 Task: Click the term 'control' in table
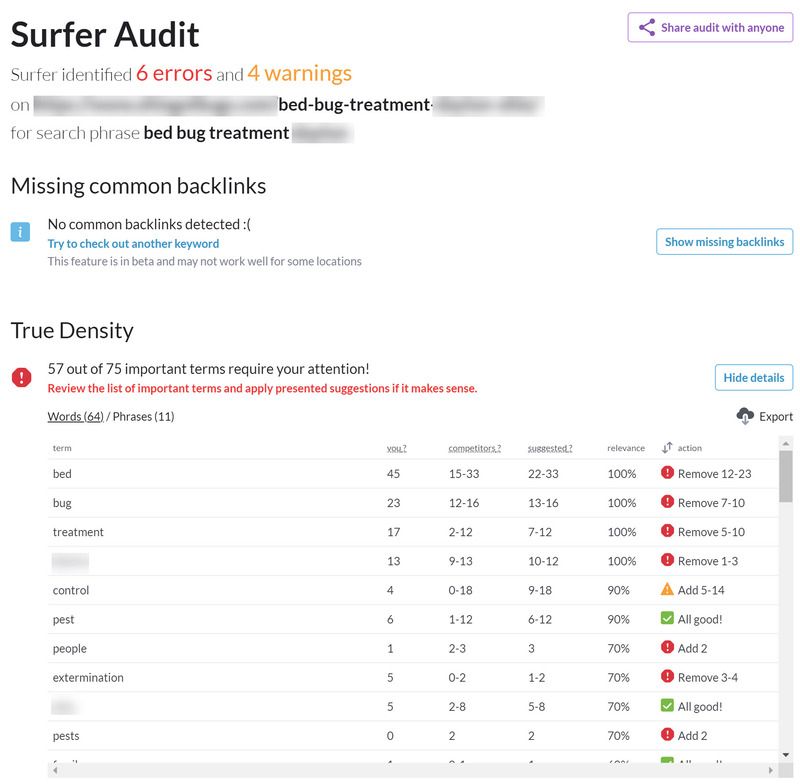(71, 590)
